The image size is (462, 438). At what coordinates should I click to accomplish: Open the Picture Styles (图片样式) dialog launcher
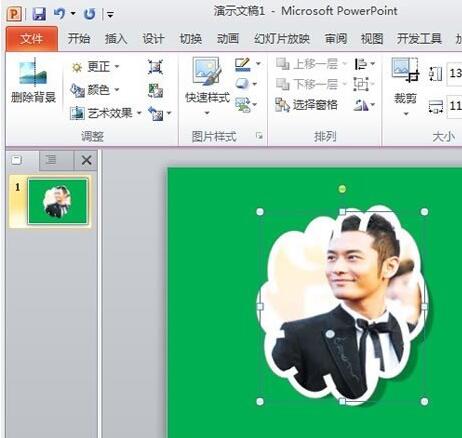click(259, 136)
